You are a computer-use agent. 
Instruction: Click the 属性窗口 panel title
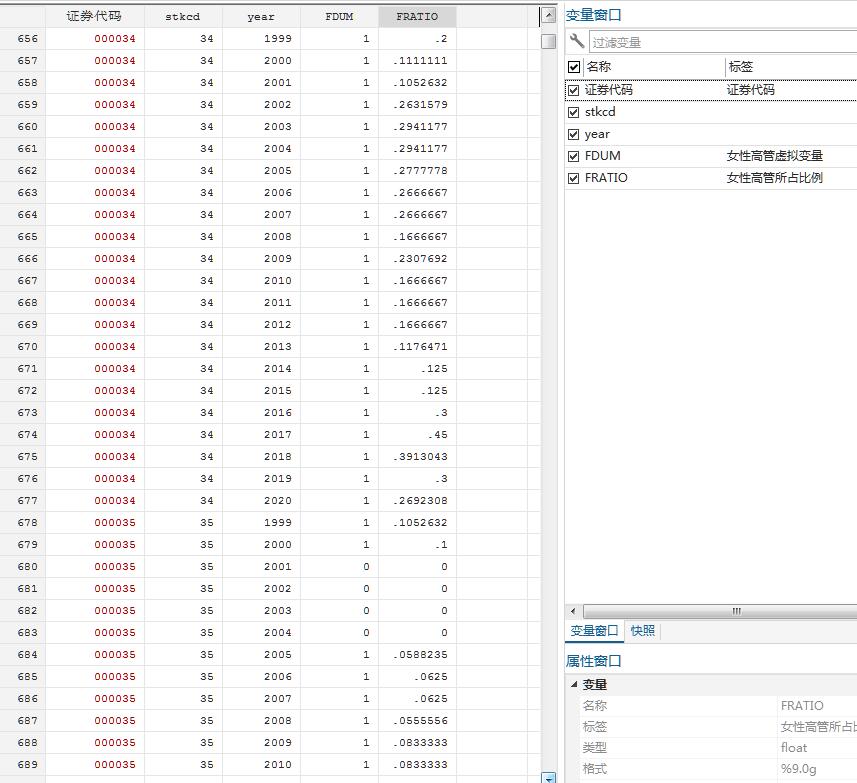593,661
